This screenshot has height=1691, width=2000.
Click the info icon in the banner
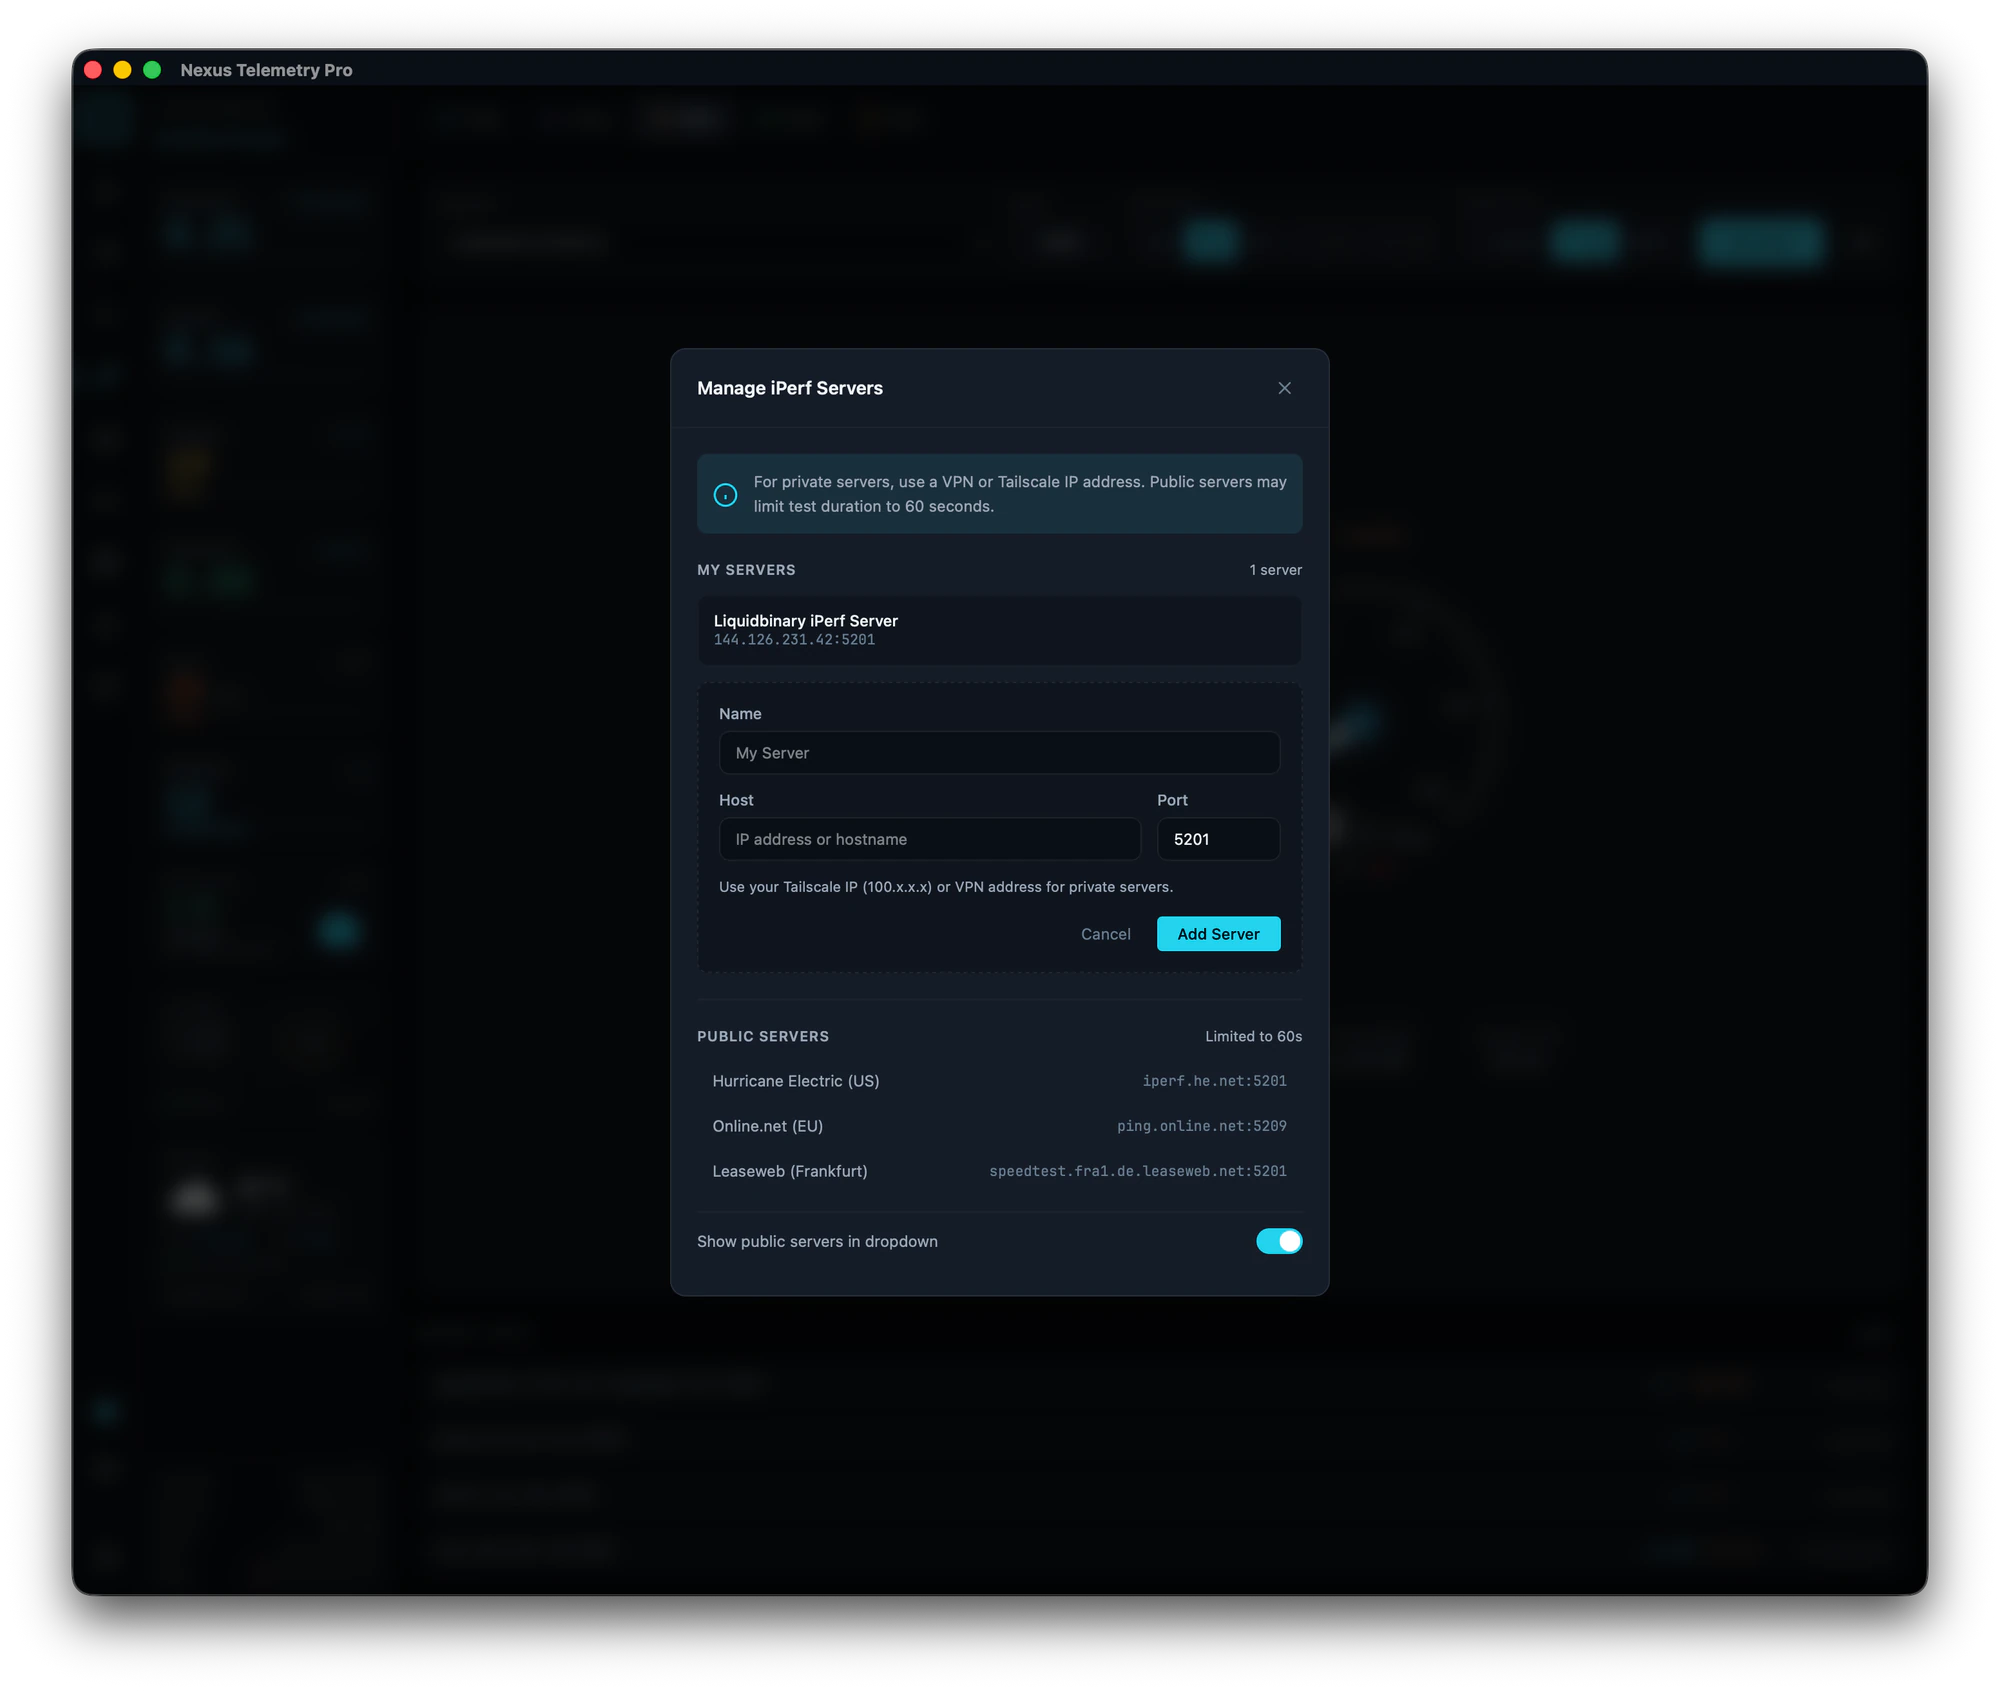click(725, 494)
